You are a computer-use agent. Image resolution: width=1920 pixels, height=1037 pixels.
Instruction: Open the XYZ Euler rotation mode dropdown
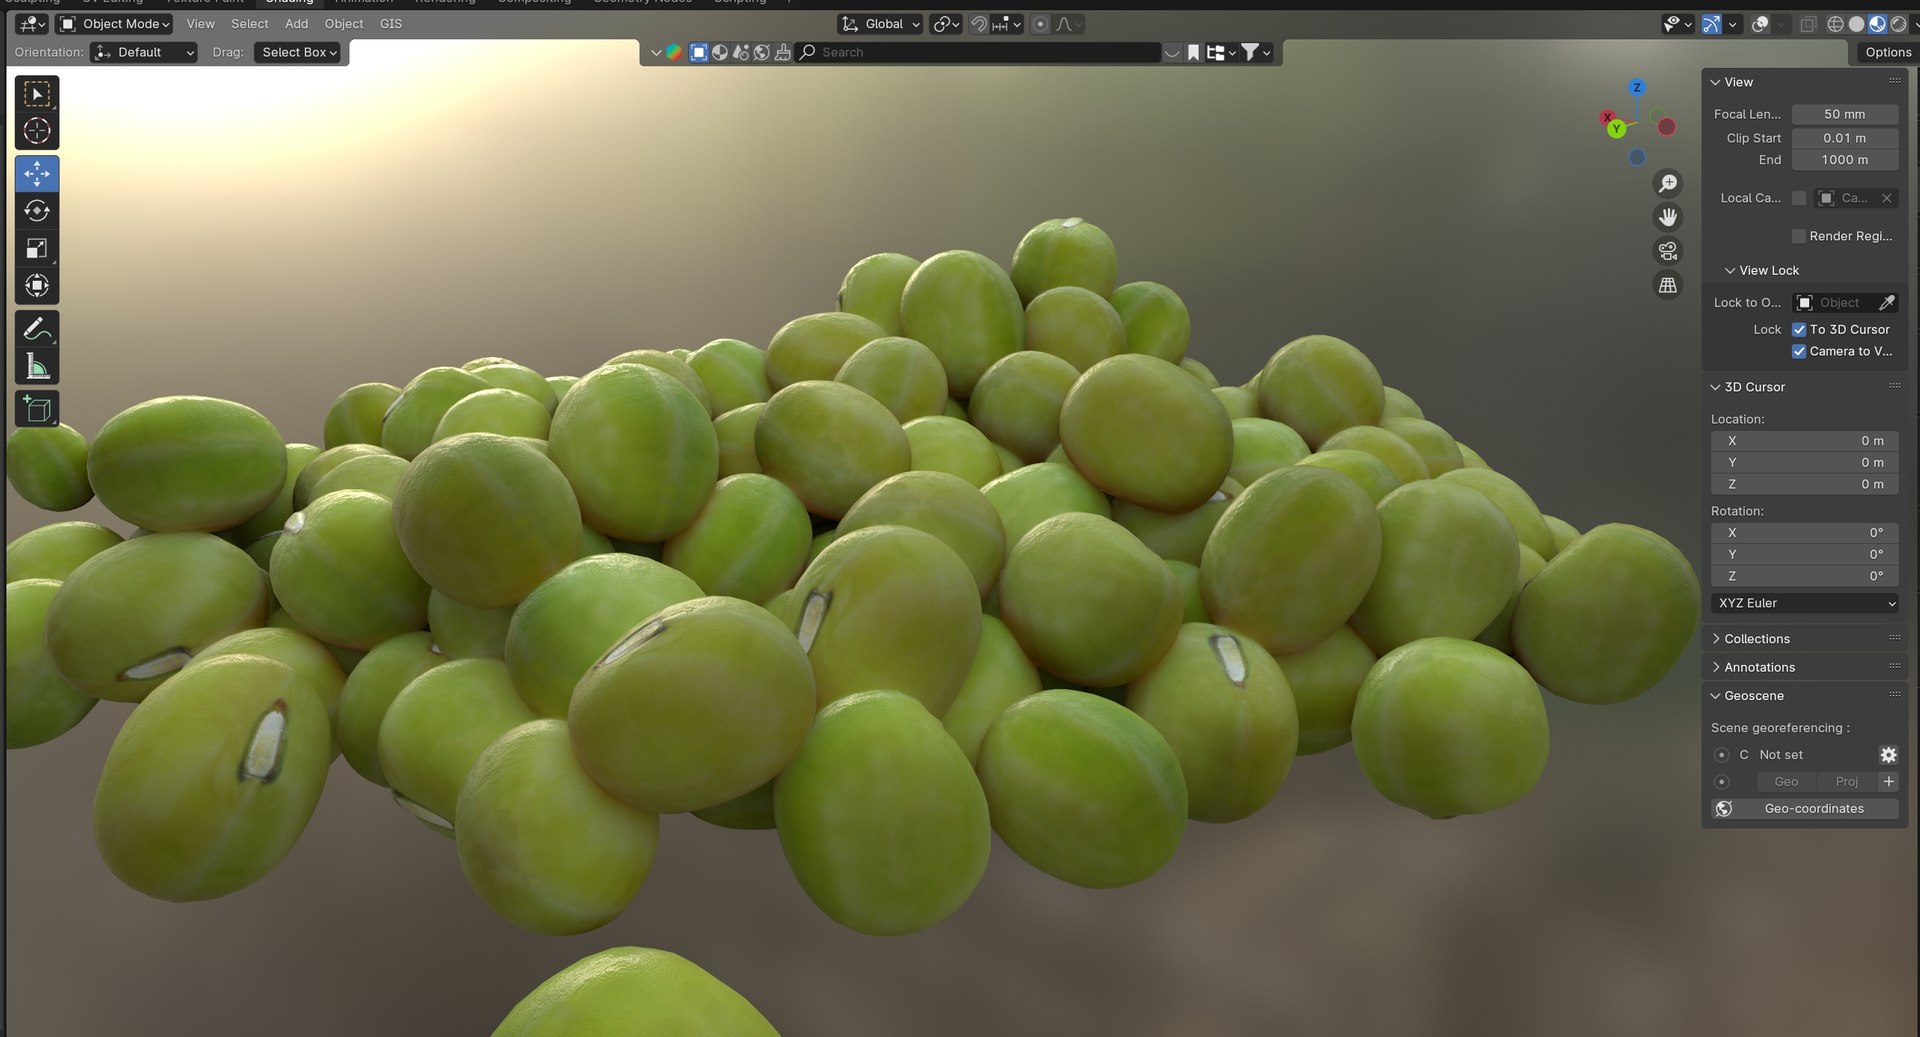1805,603
